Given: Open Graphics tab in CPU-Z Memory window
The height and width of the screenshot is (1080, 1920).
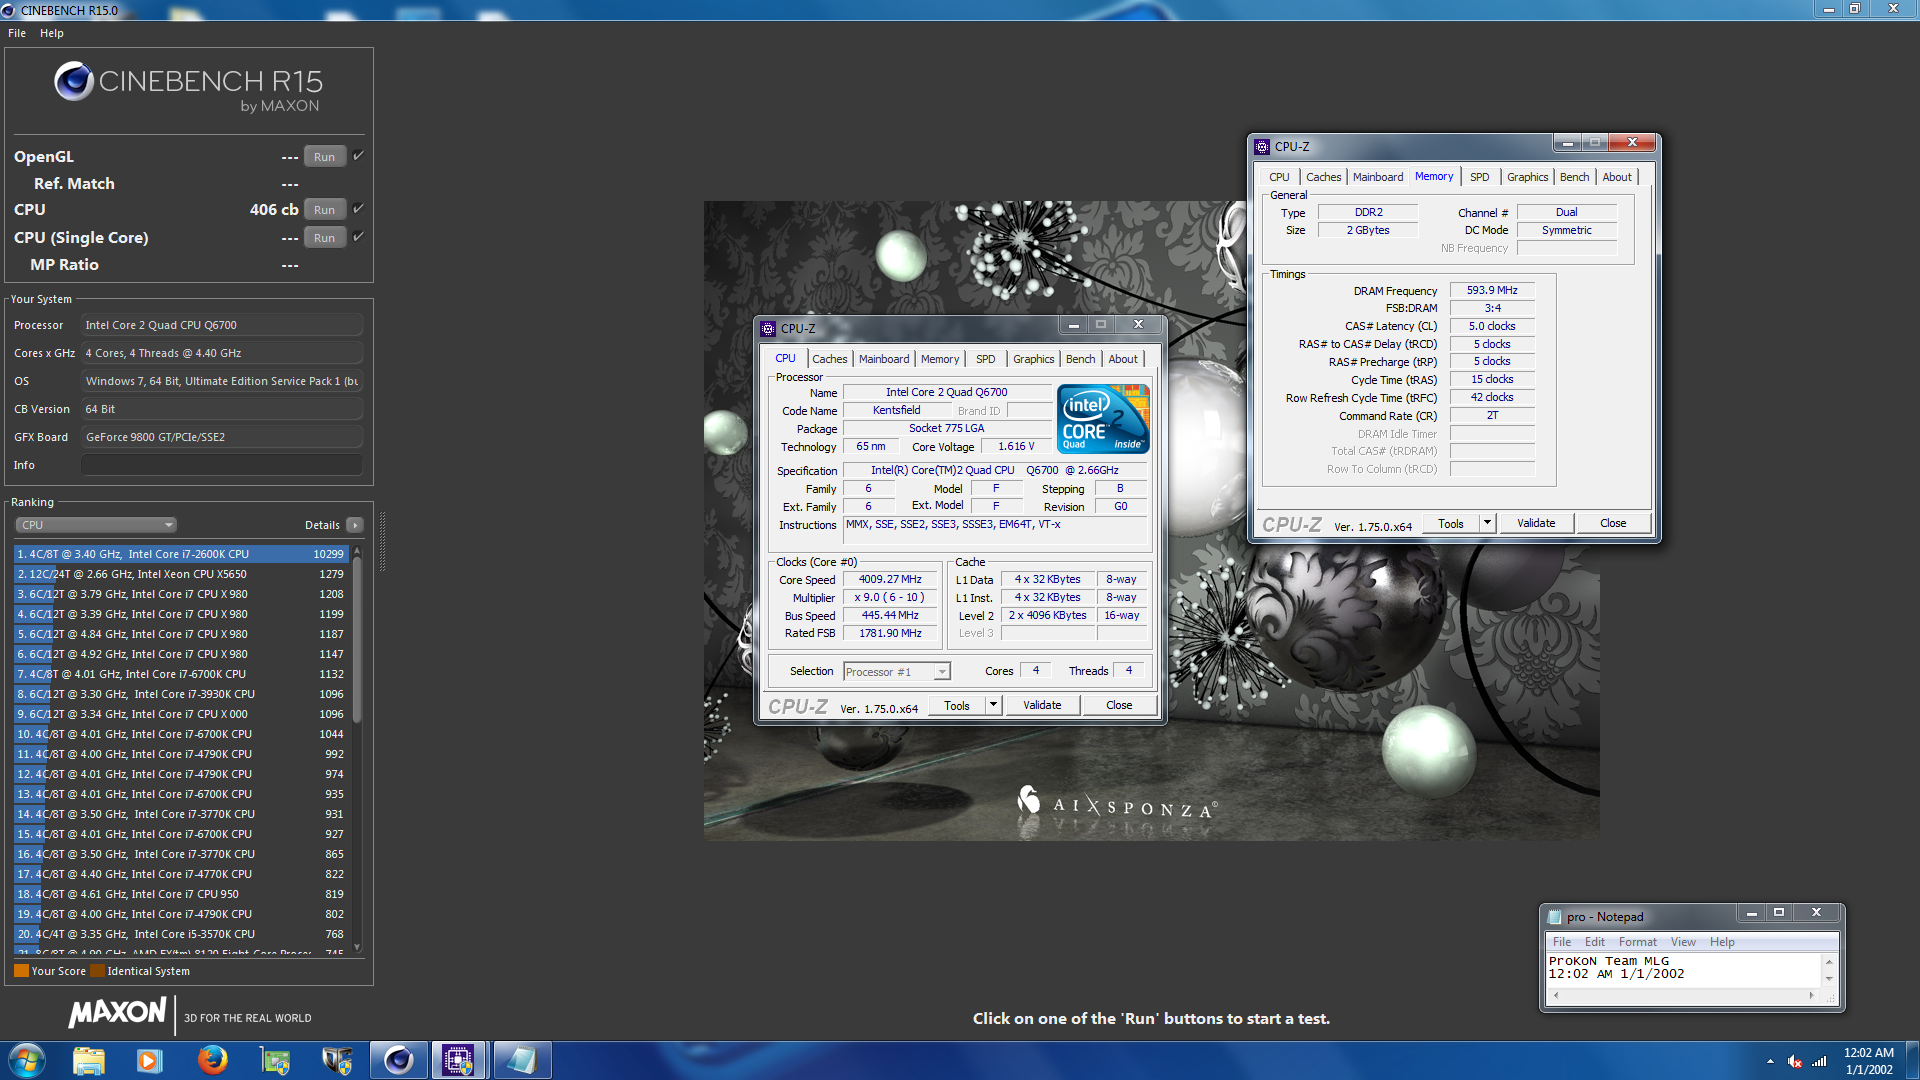Looking at the screenshot, I should click(1527, 177).
